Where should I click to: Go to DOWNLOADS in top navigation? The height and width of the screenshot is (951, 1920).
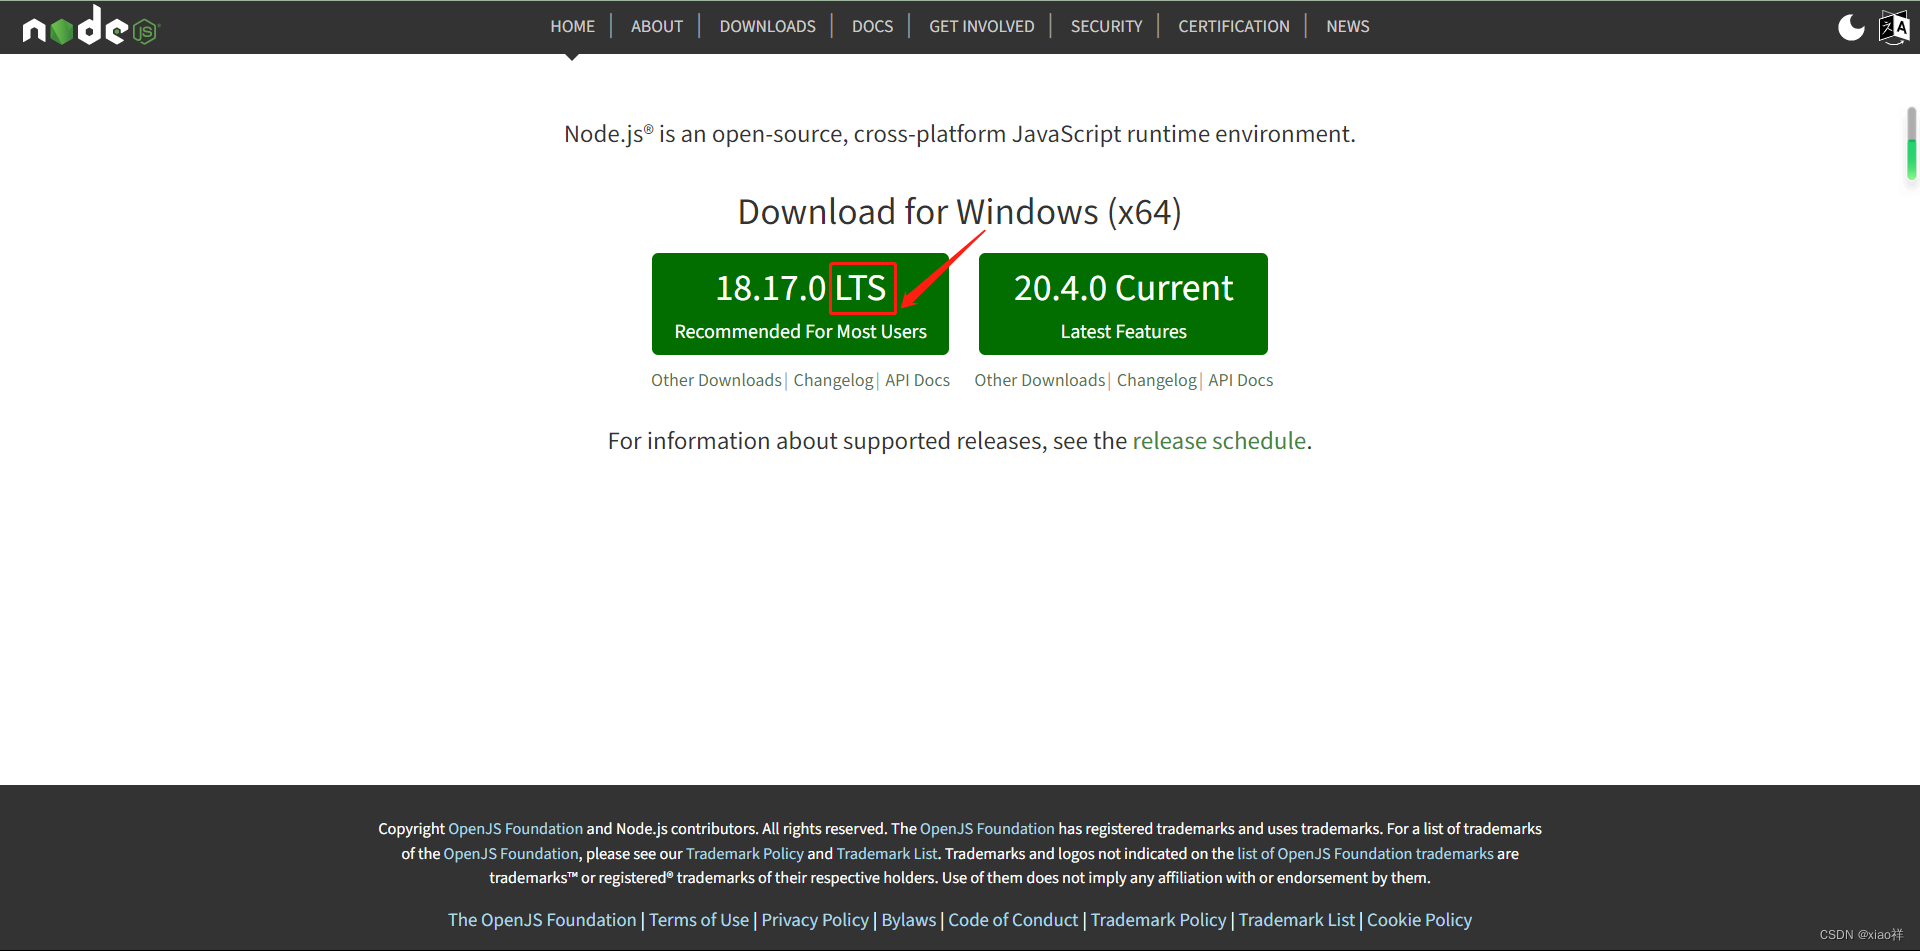(x=767, y=26)
